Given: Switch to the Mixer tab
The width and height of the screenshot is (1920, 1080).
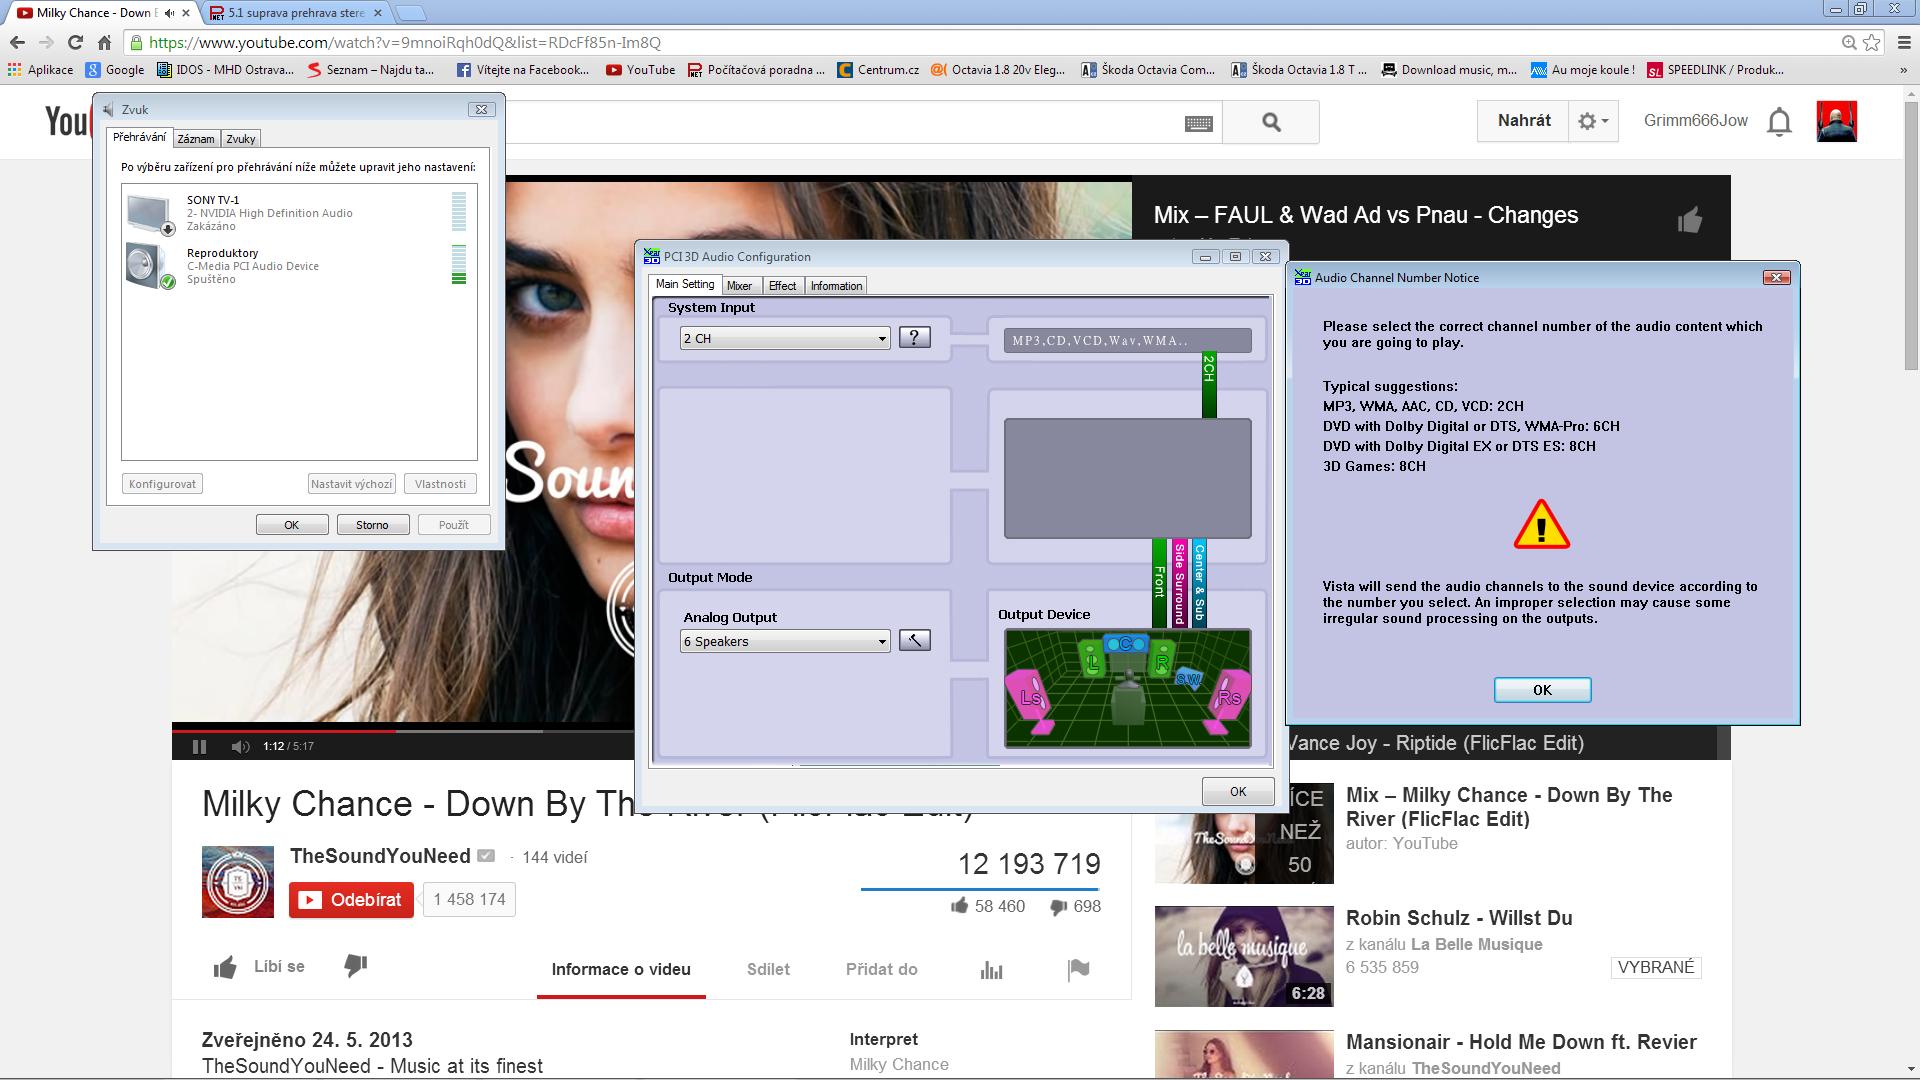Looking at the screenshot, I should (739, 286).
